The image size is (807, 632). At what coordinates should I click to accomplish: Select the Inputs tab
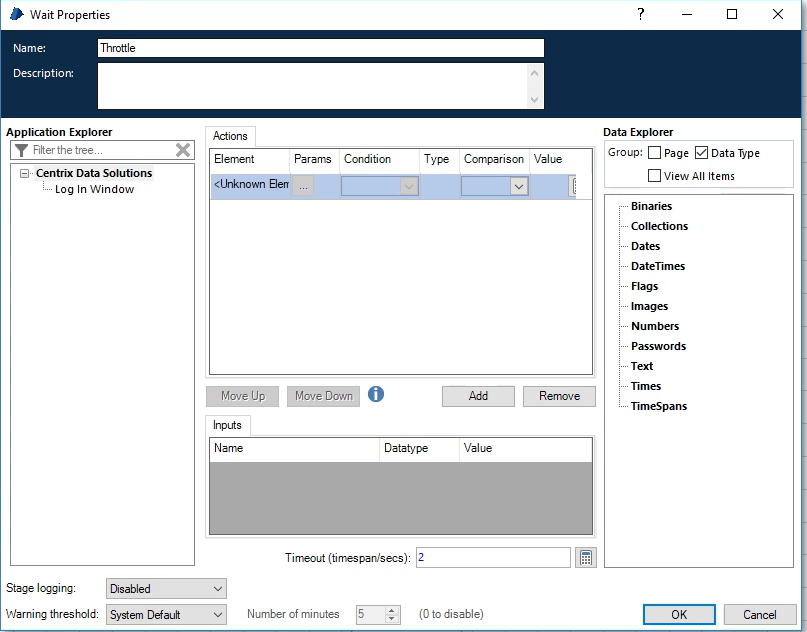pos(227,425)
